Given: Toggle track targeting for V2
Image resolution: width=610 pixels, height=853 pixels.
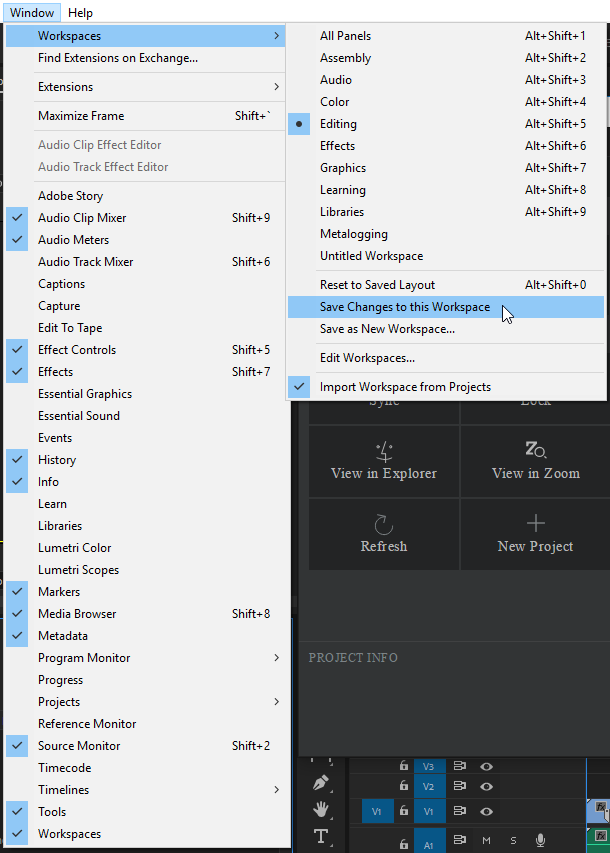Looking at the screenshot, I should point(429,786).
